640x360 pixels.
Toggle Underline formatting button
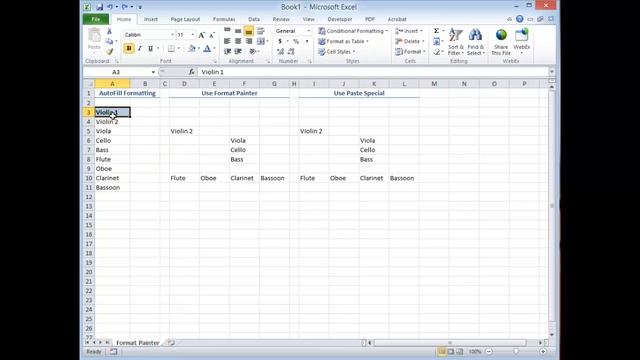coord(150,49)
